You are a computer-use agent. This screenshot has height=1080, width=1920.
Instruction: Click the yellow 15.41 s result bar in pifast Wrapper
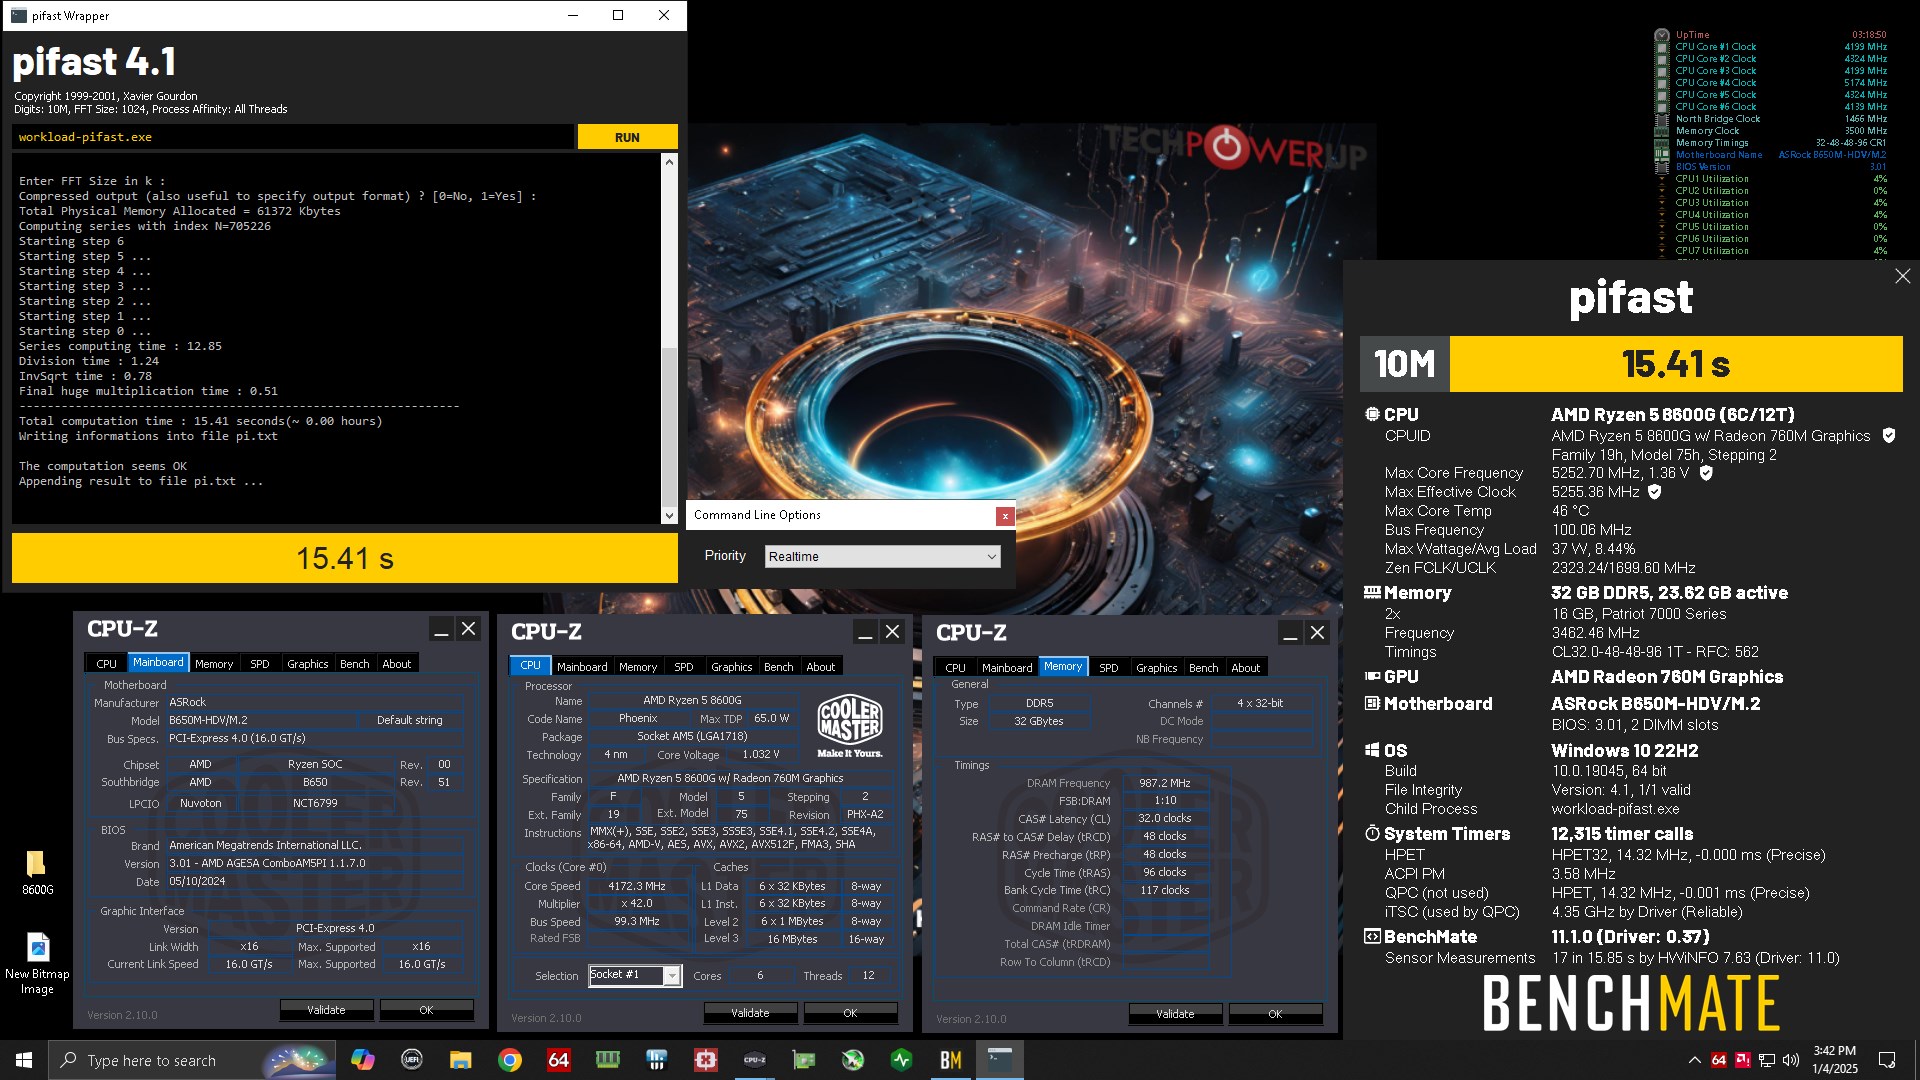click(345, 558)
